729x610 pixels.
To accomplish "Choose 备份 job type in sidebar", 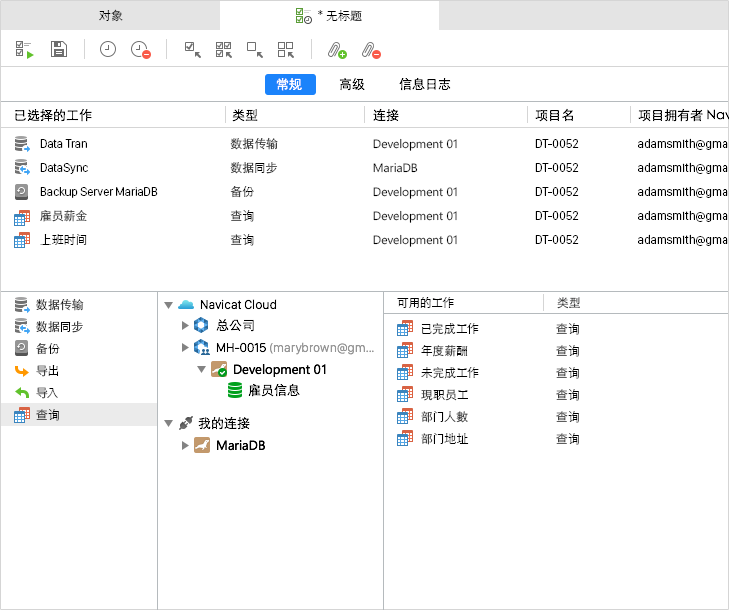I will 47,349.
